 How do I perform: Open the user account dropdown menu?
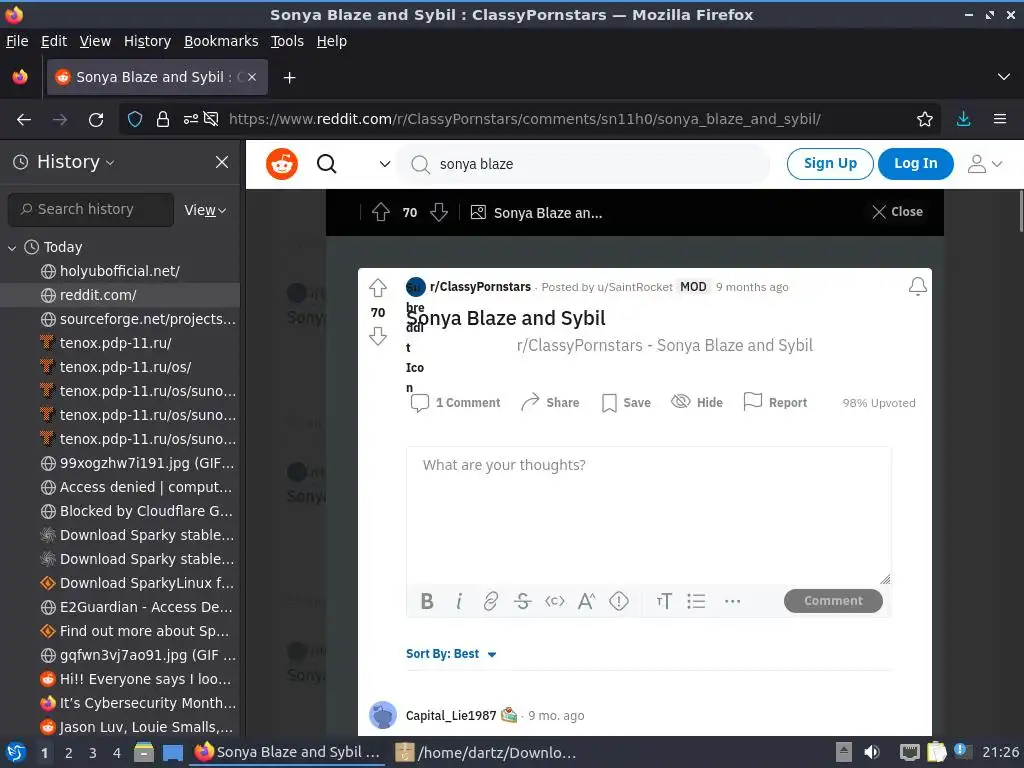point(985,164)
